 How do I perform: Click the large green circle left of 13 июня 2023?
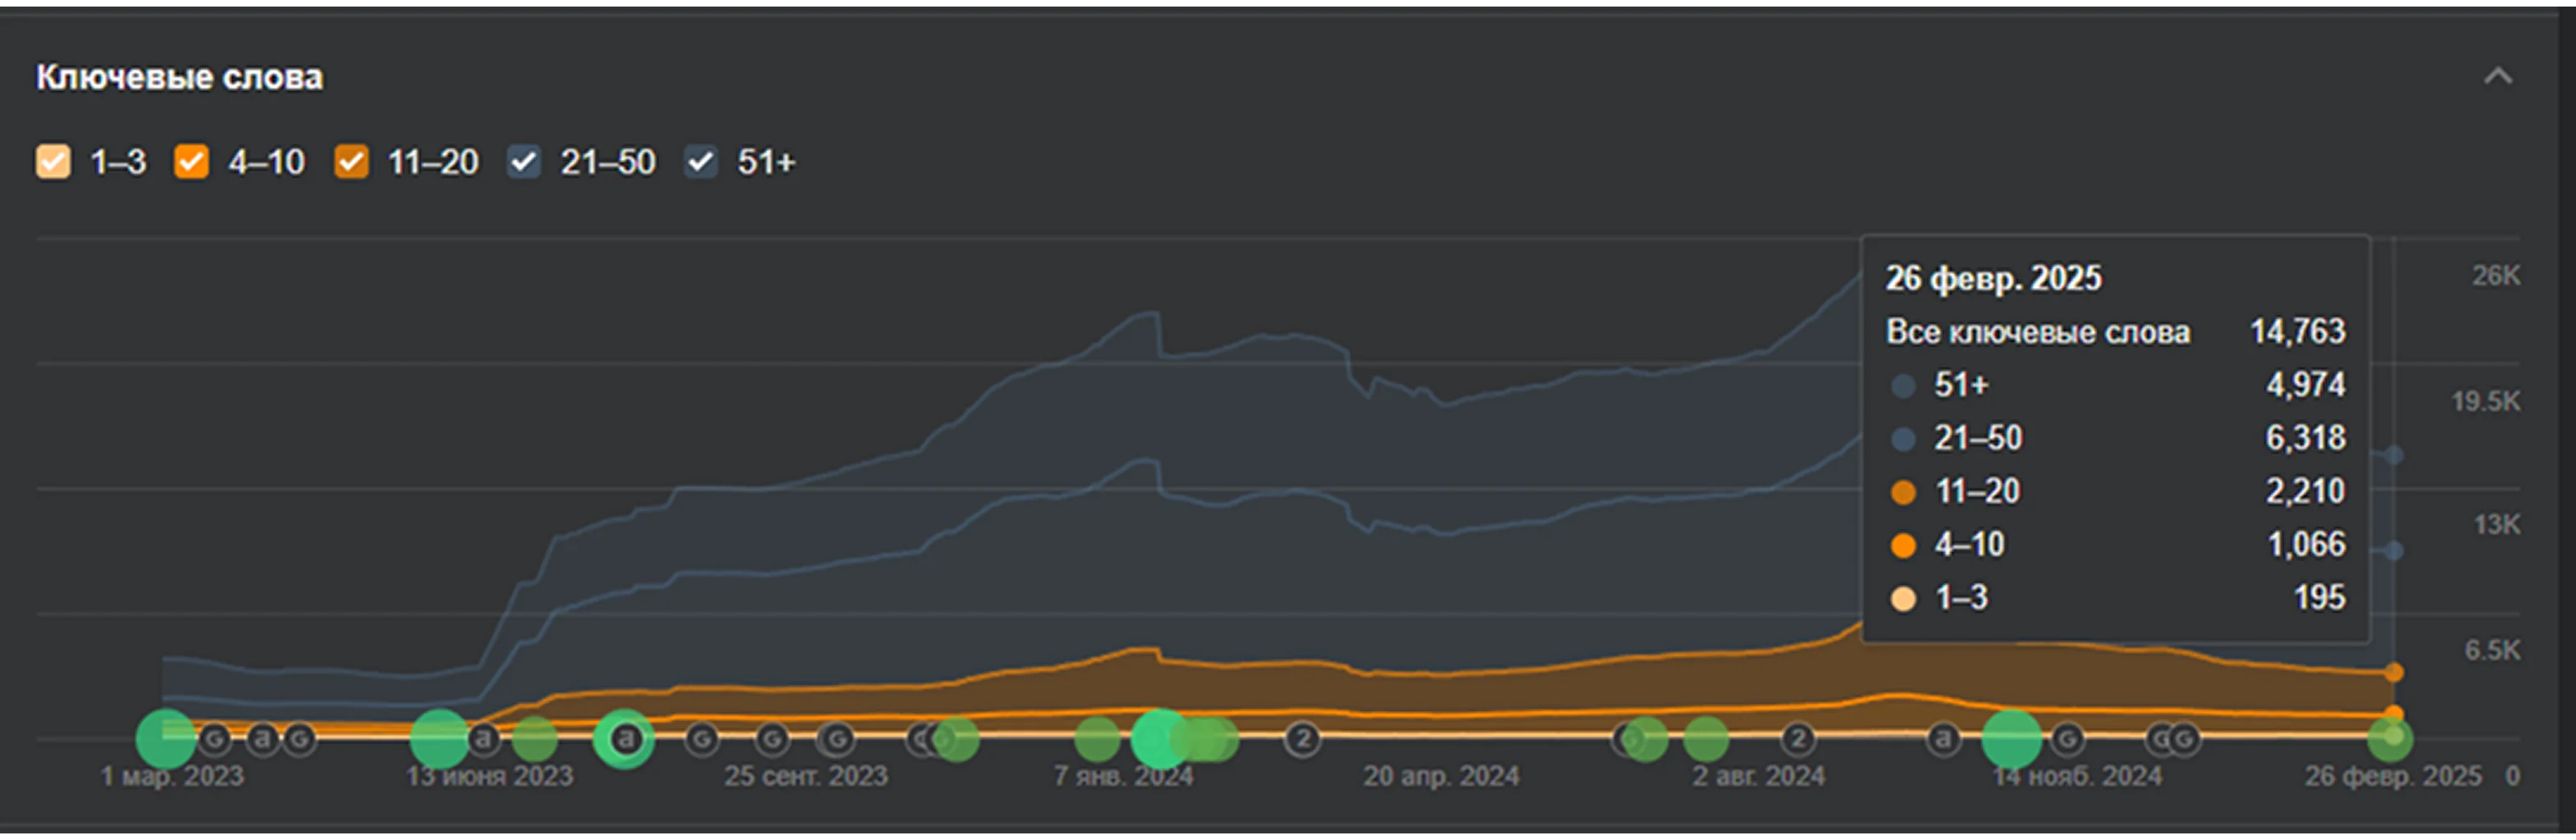(x=439, y=739)
